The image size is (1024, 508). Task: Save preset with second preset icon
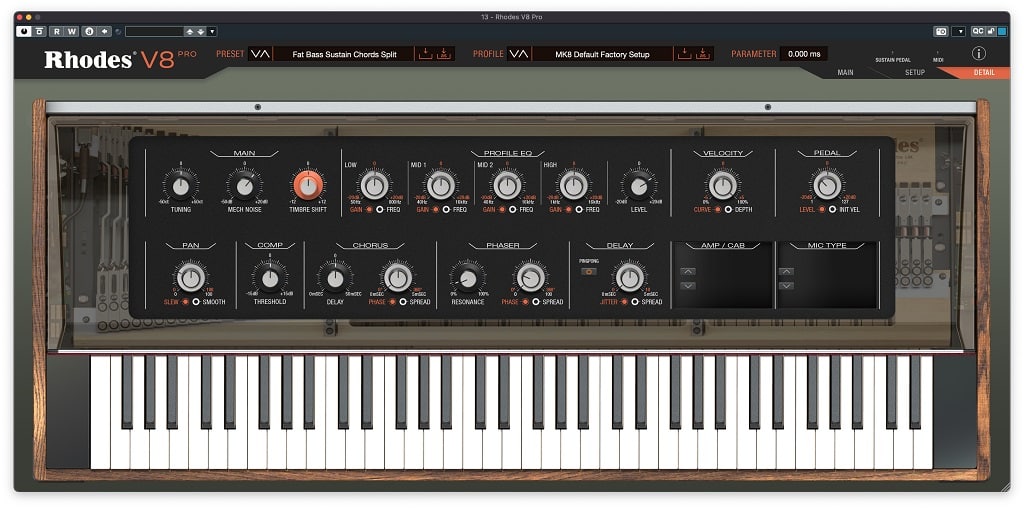tap(443, 54)
